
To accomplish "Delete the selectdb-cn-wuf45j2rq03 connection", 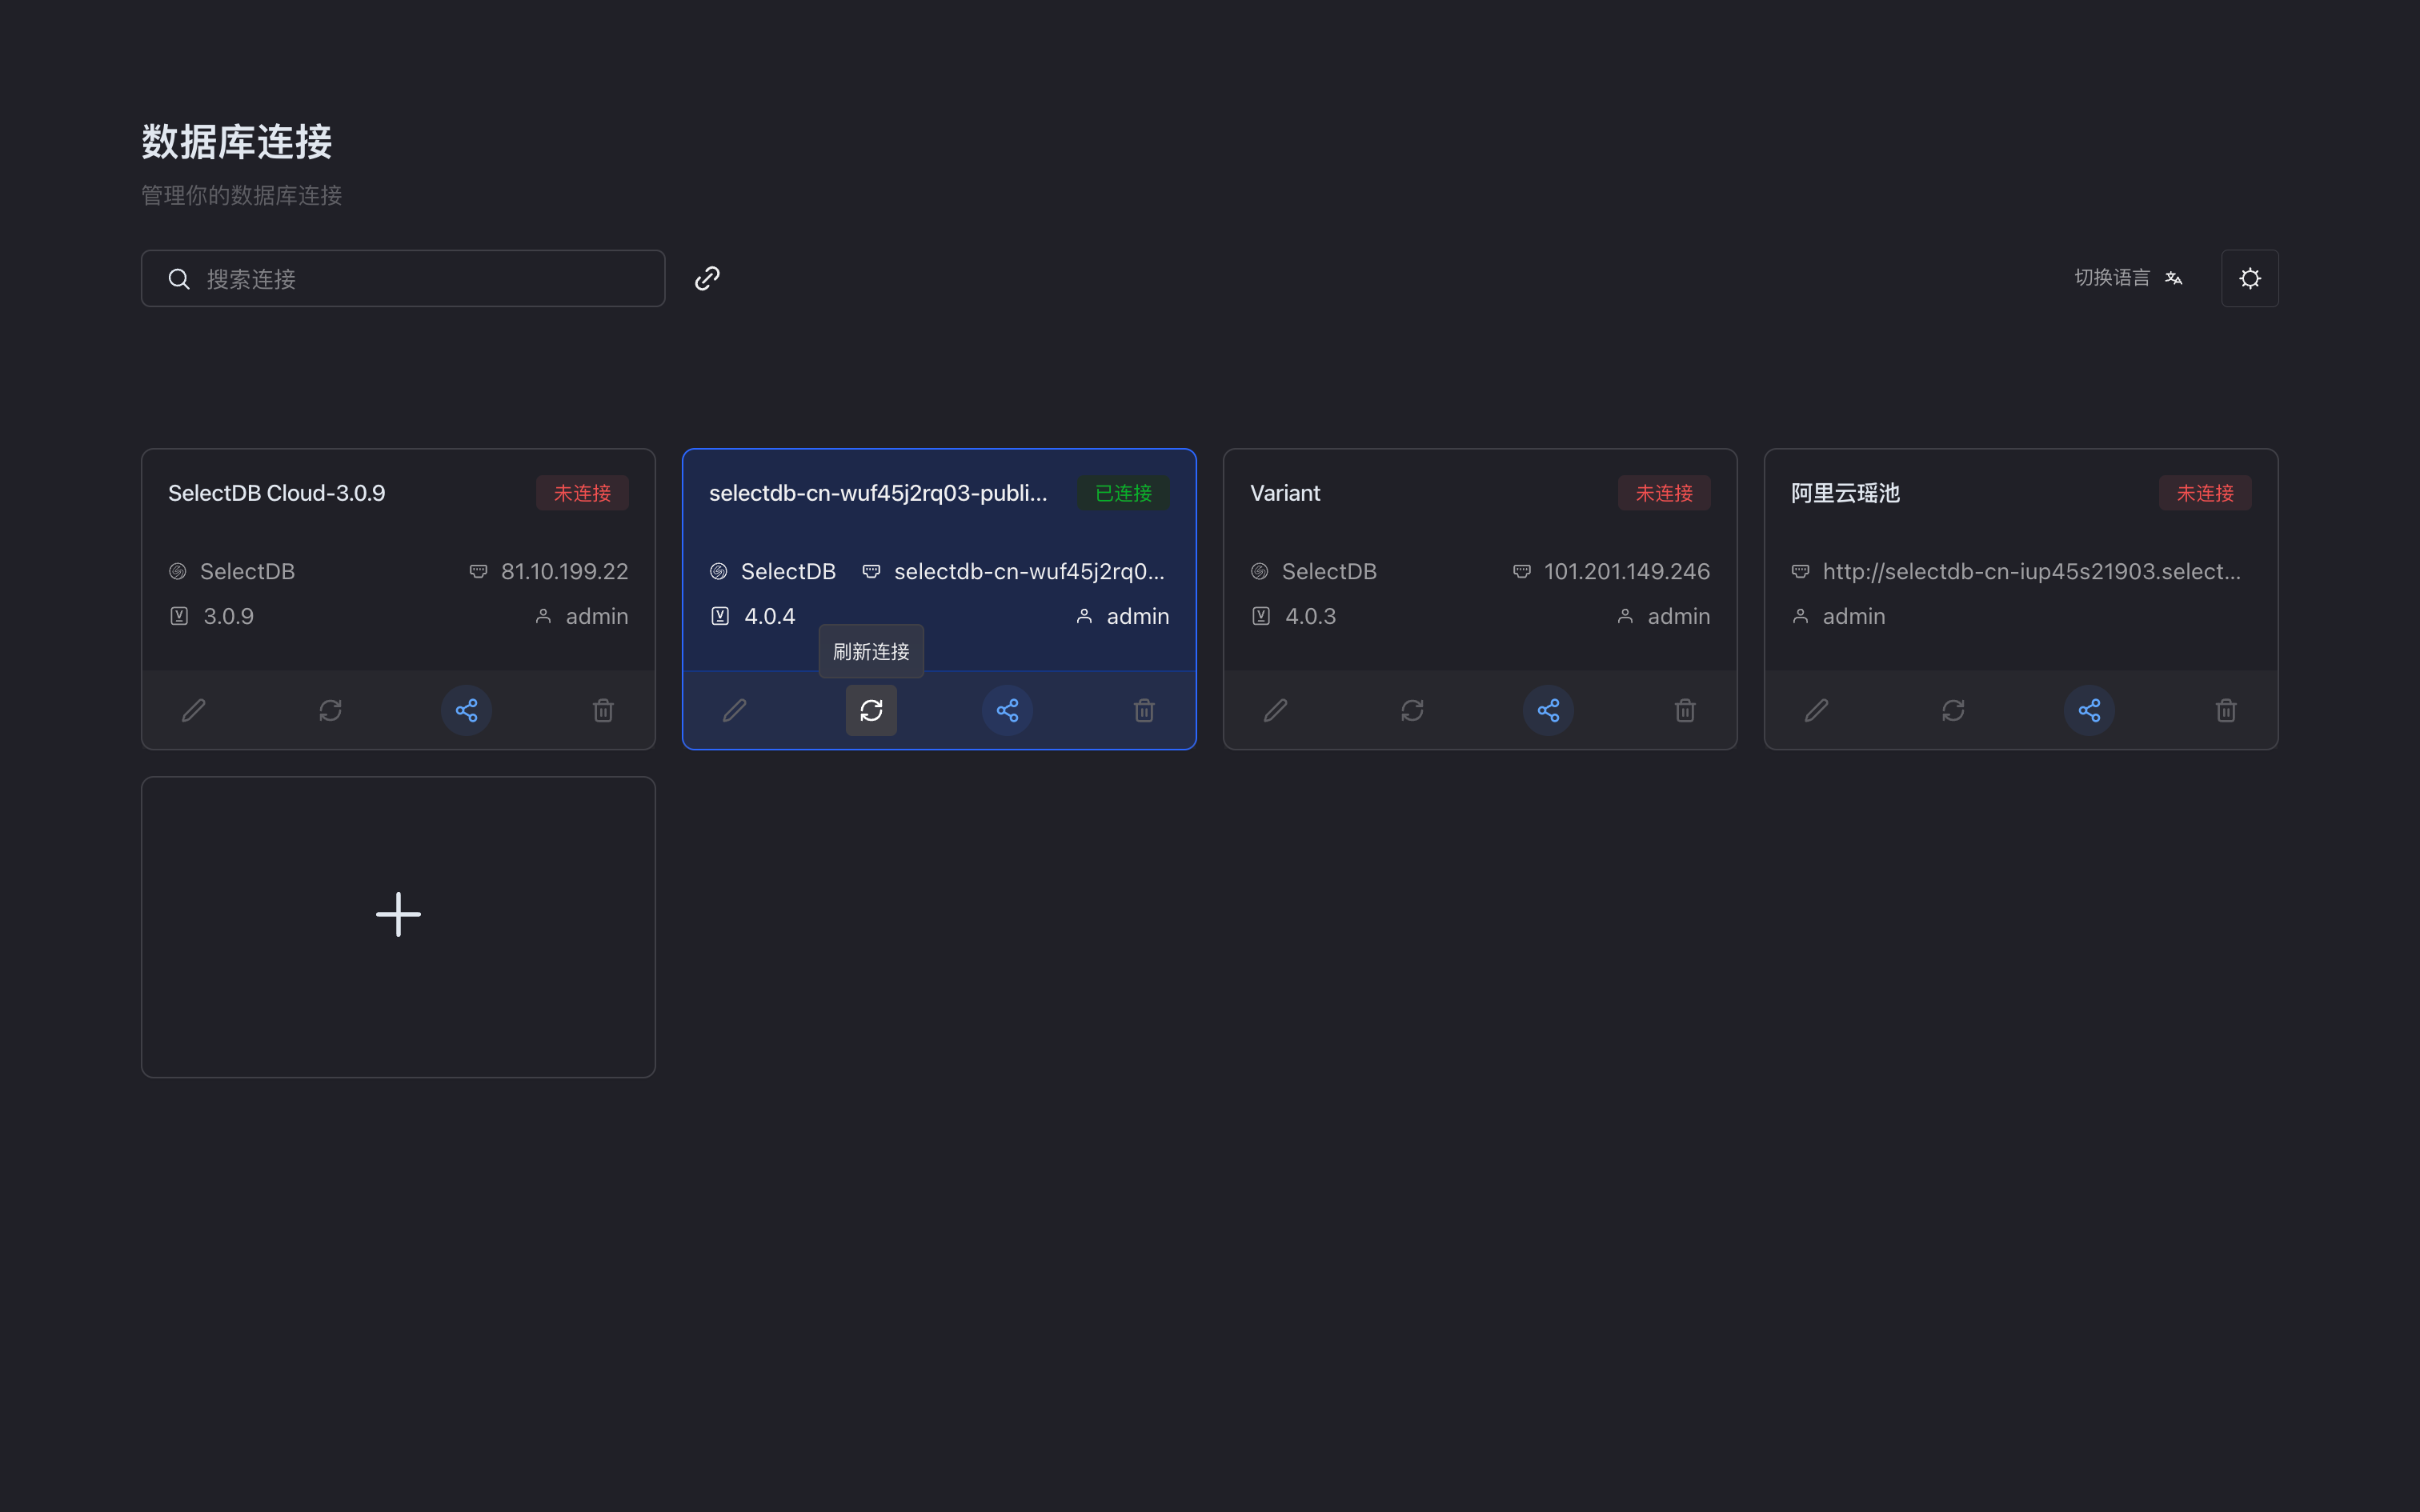I will point(1144,710).
